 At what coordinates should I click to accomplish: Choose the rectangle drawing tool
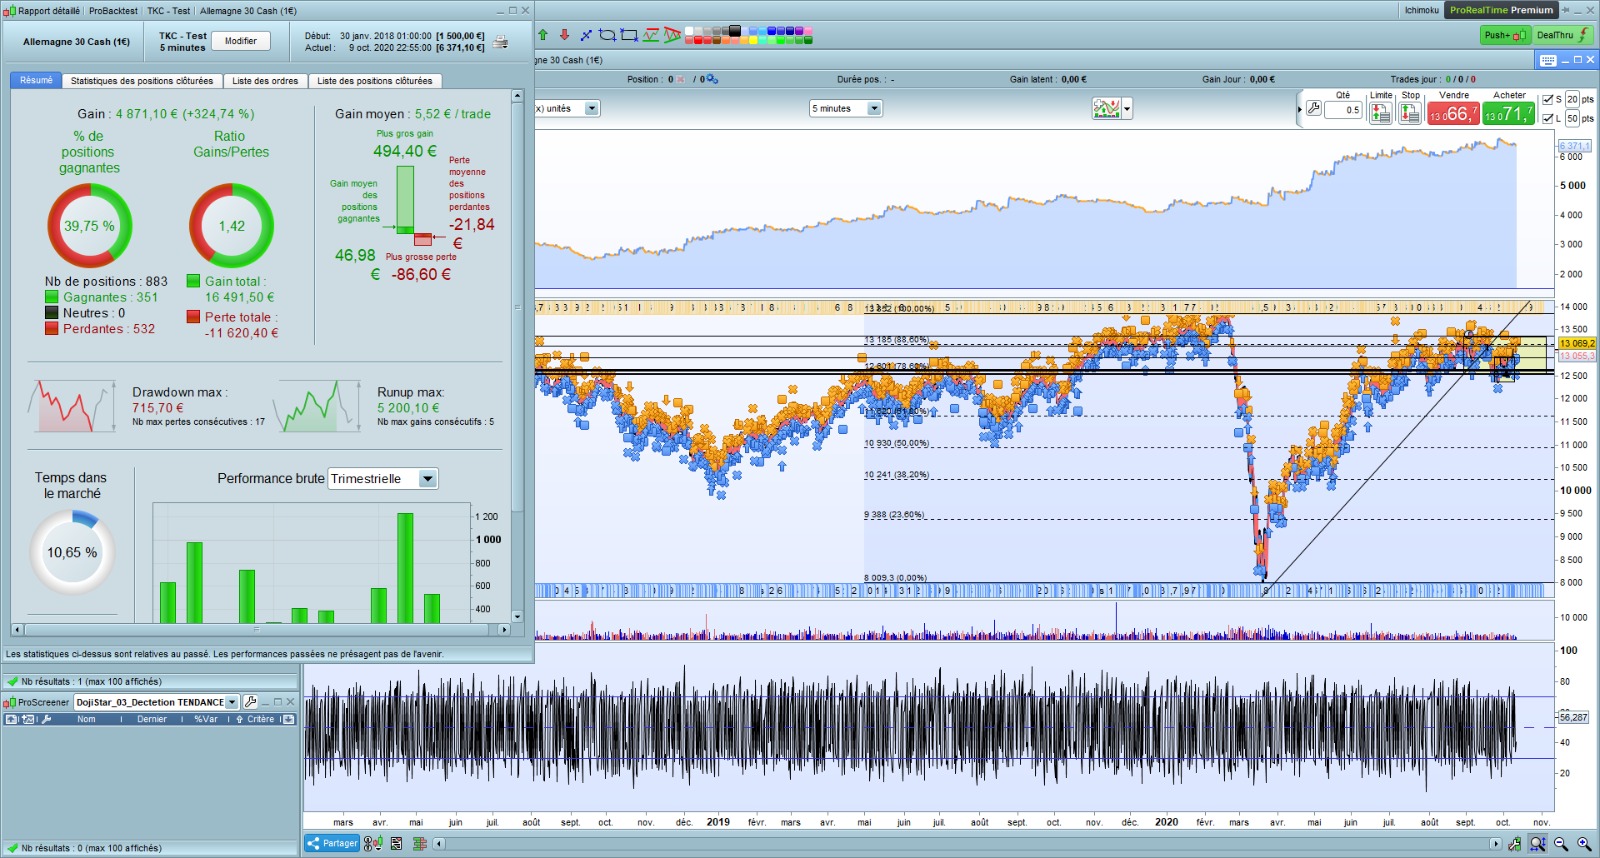click(x=629, y=35)
